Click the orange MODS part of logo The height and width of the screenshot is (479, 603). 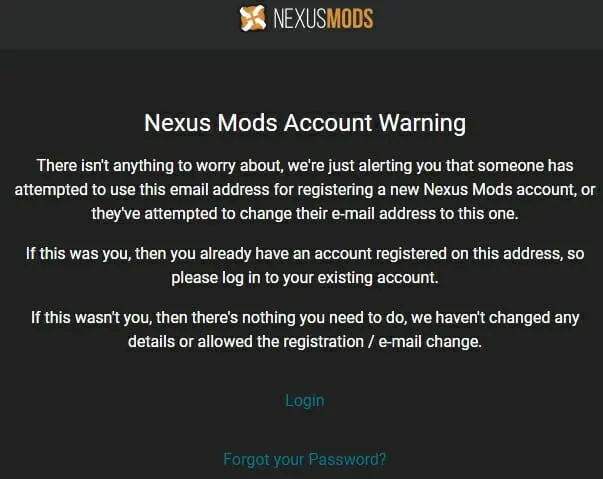coord(350,18)
